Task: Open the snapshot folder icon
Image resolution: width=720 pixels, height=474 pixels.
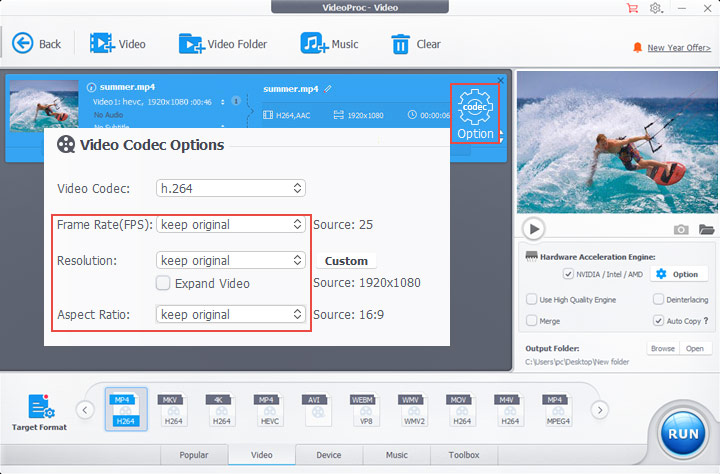Action: pos(706,229)
